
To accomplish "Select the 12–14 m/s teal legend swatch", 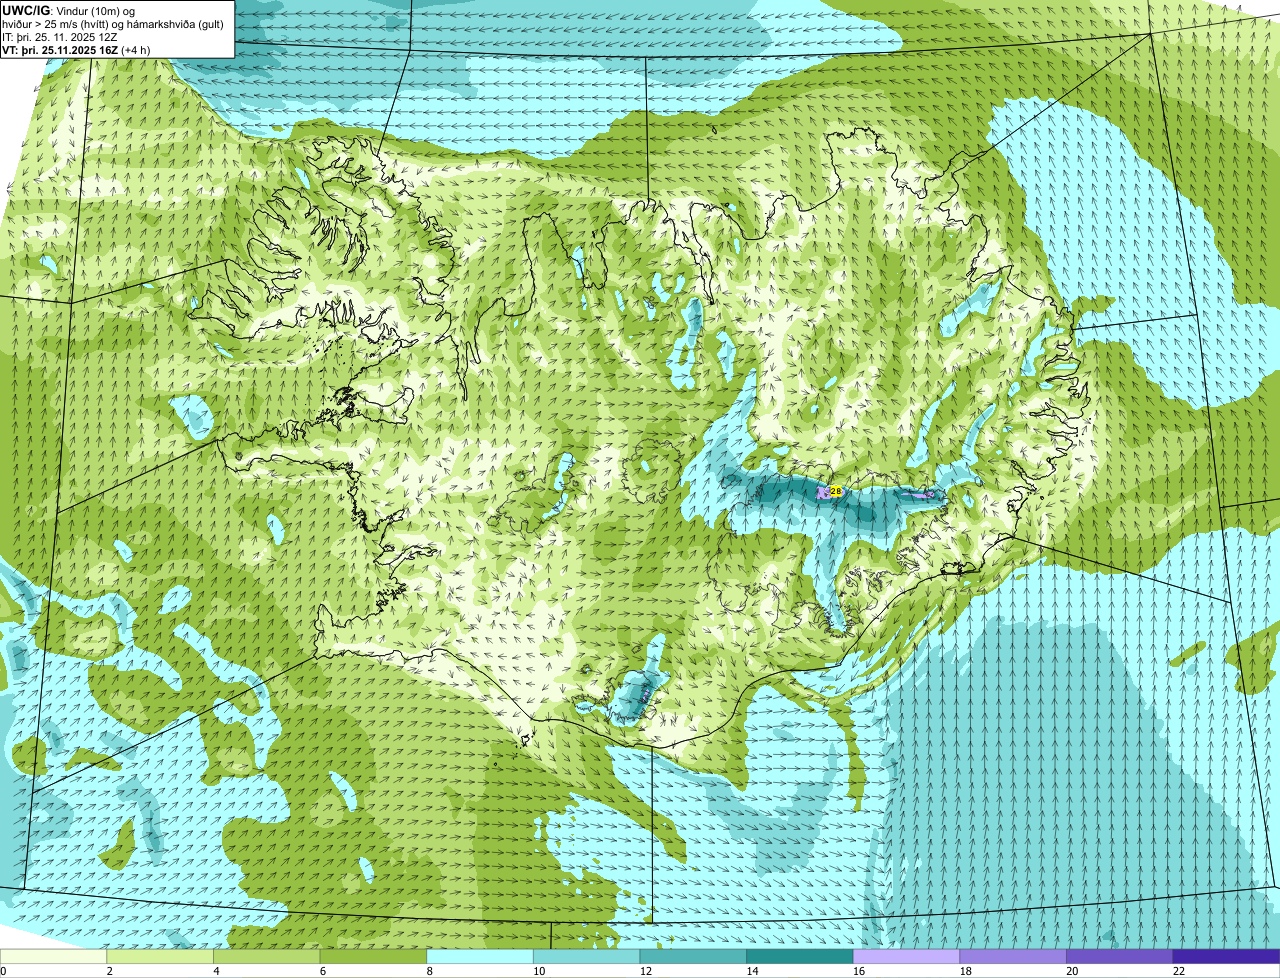I will point(693,956).
